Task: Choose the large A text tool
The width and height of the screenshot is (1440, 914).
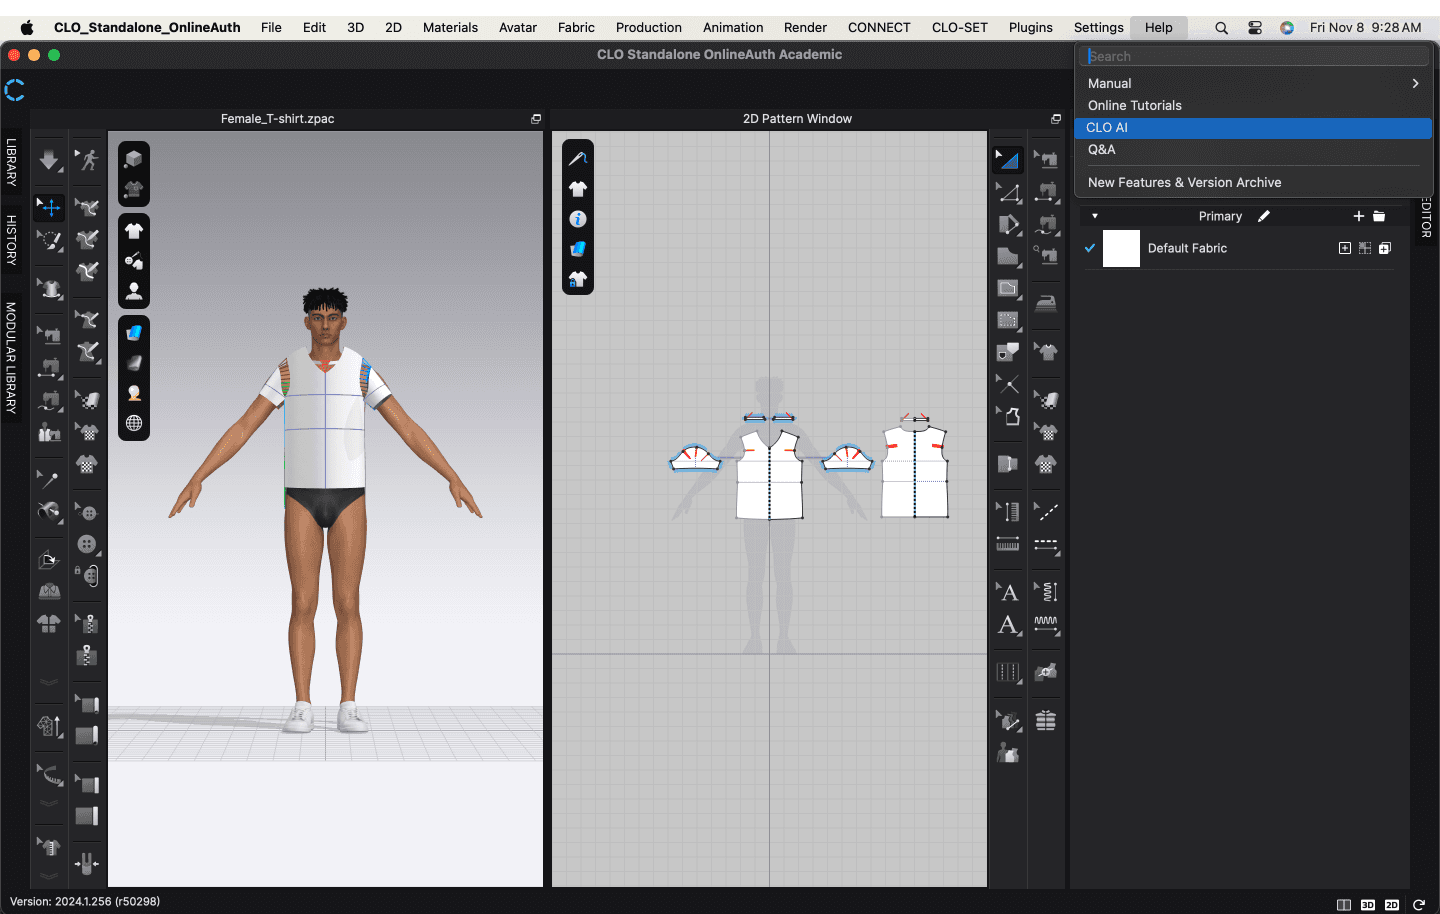Action: 1008,625
